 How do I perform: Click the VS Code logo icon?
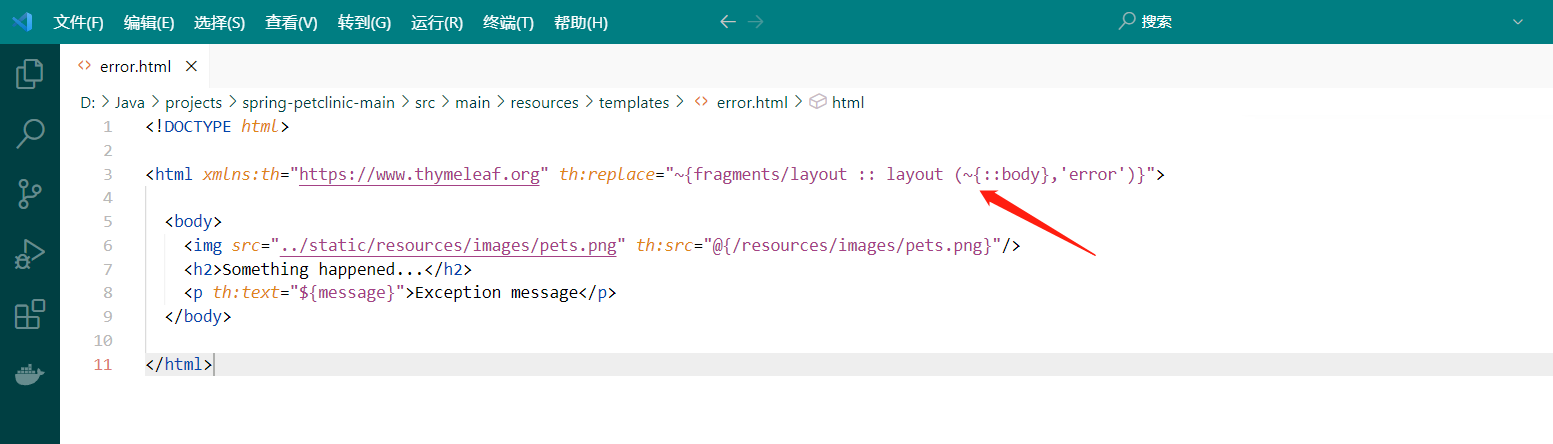pos(23,22)
